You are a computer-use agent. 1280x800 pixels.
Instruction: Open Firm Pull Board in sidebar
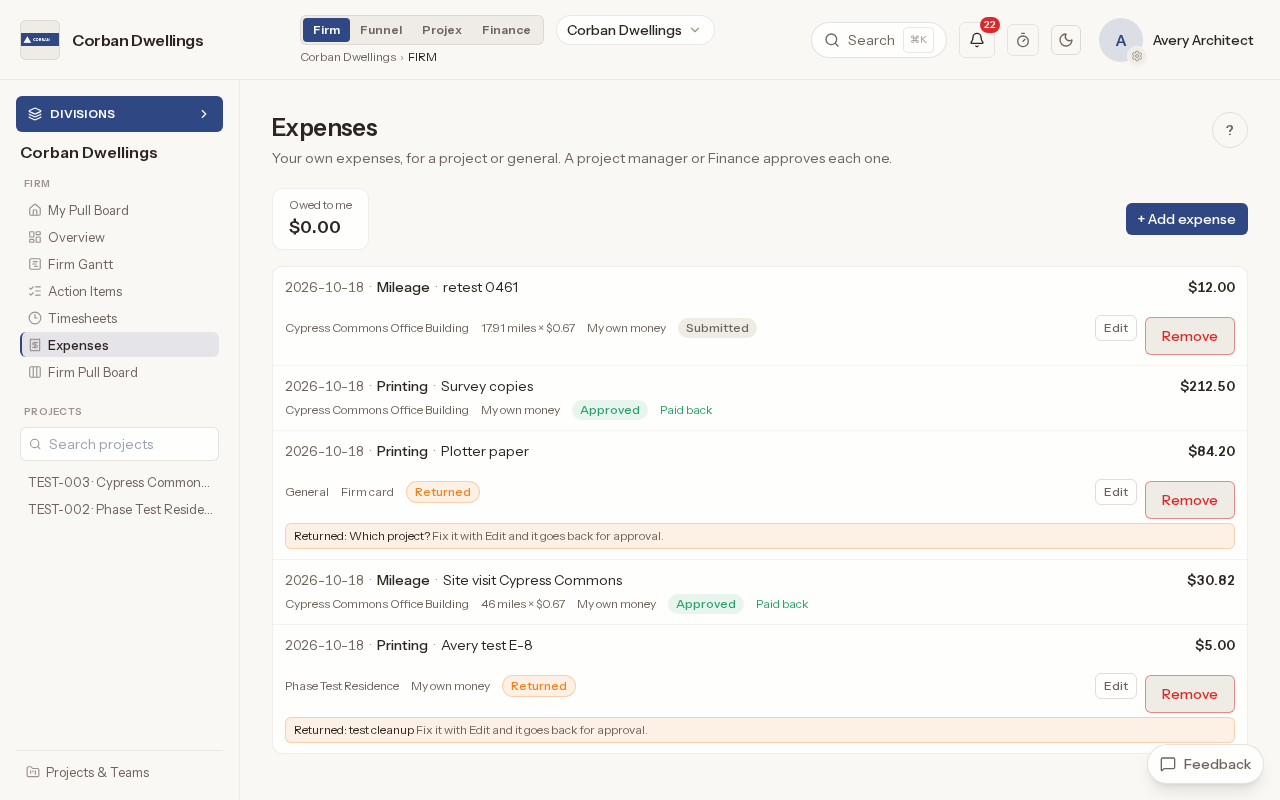tap(119, 372)
